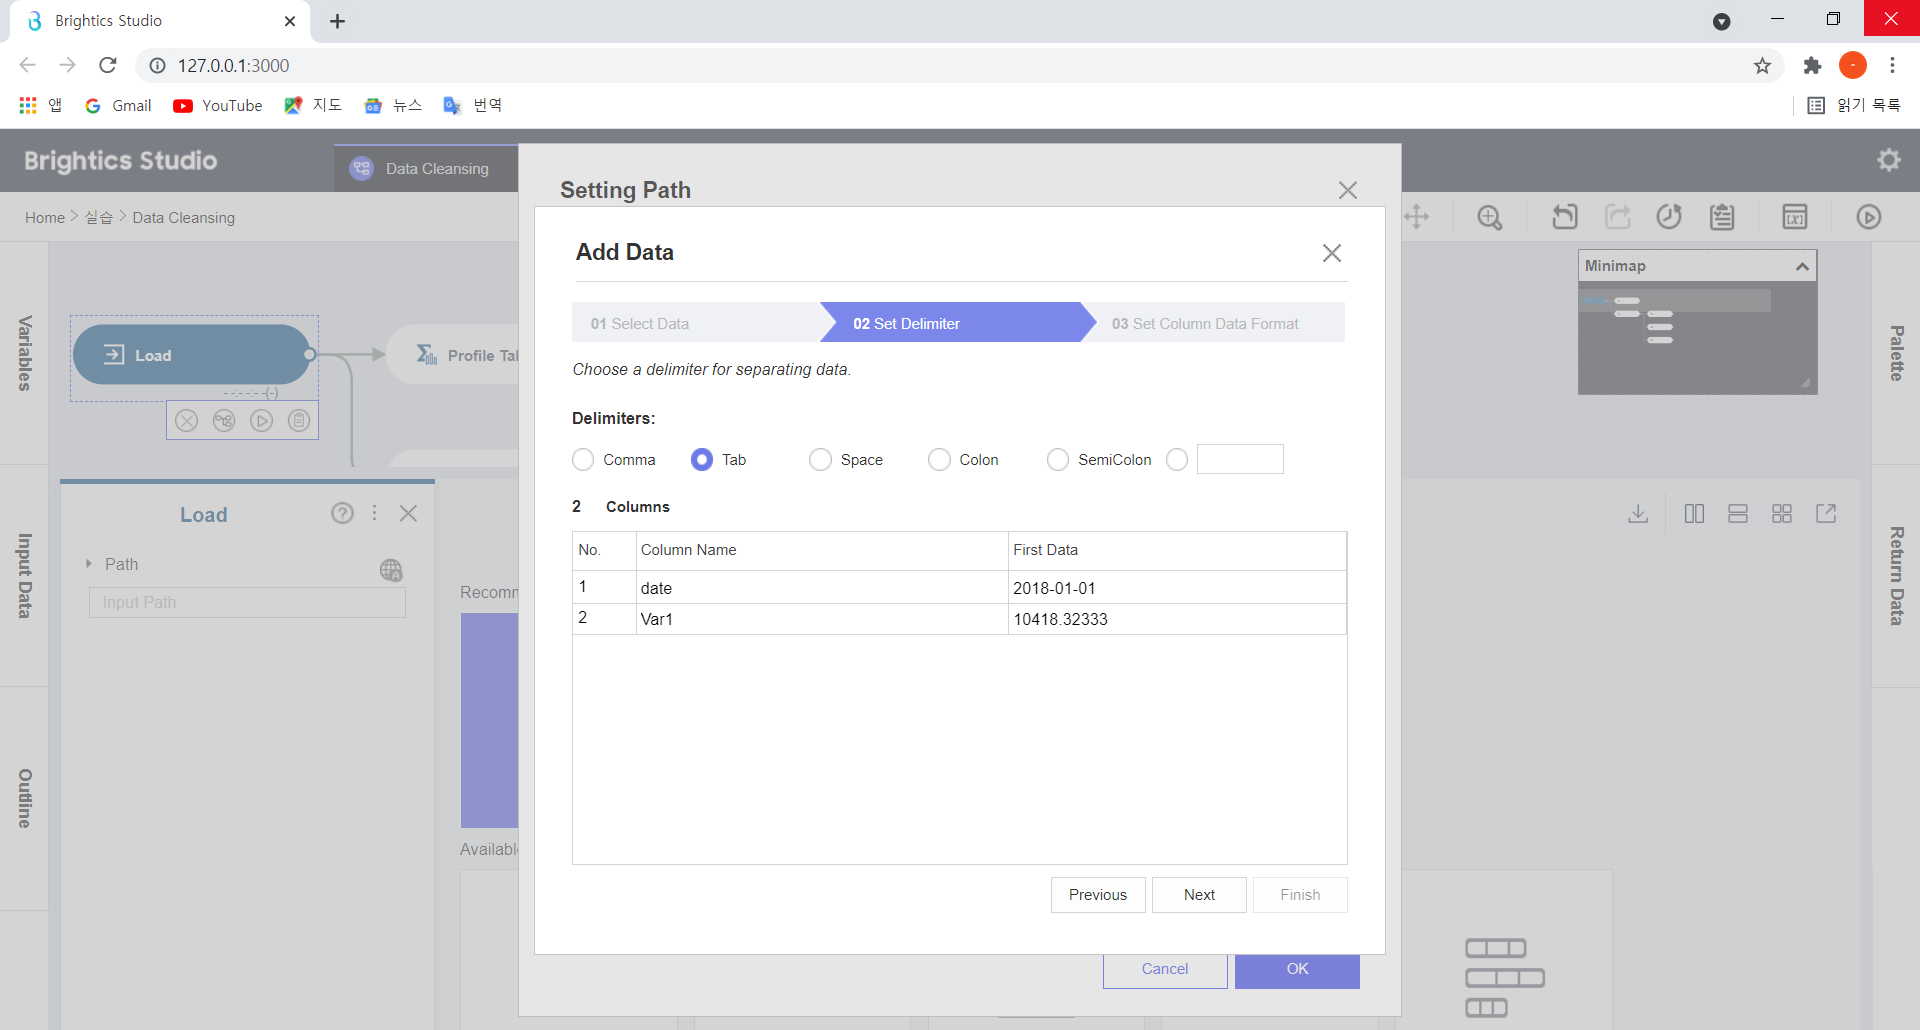
Task: Click the Finish button
Action: tap(1300, 895)
